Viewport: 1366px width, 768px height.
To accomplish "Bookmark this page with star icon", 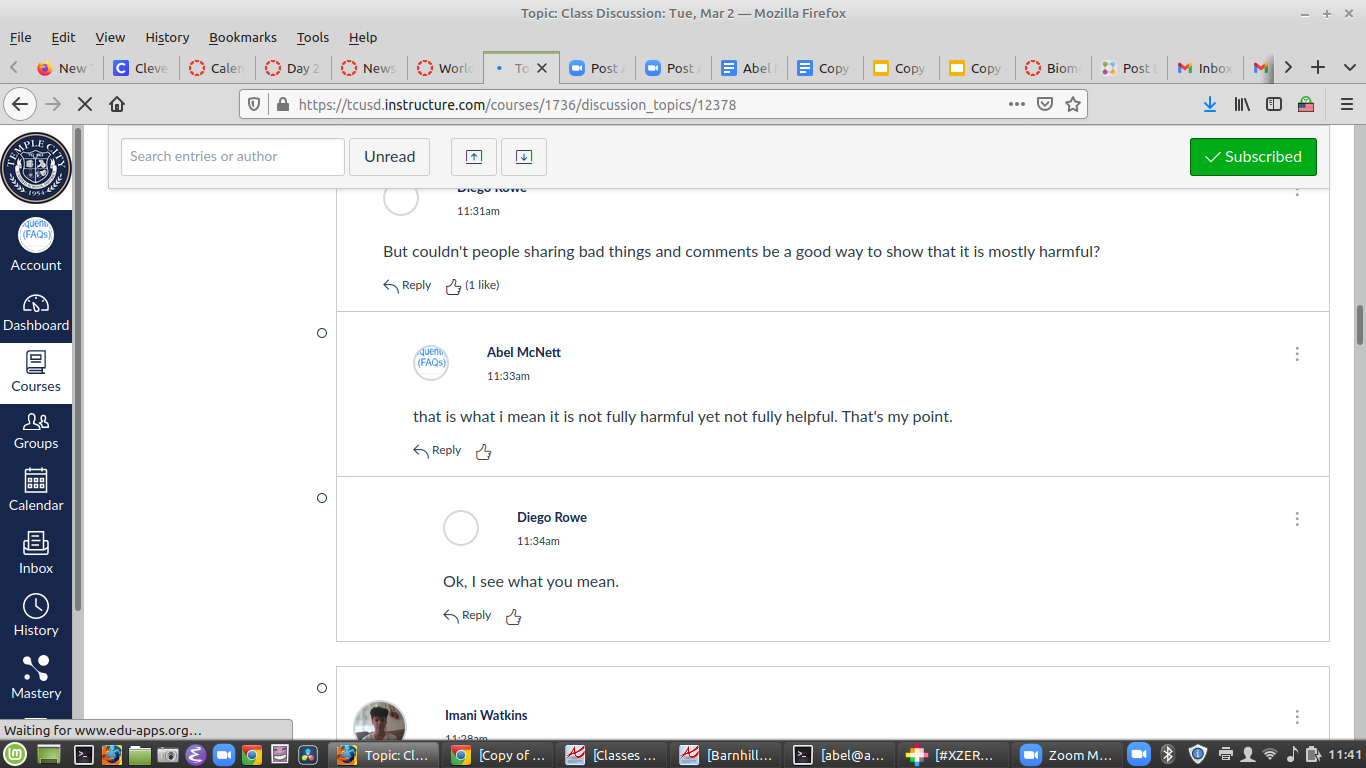I will pos(1073,104).
